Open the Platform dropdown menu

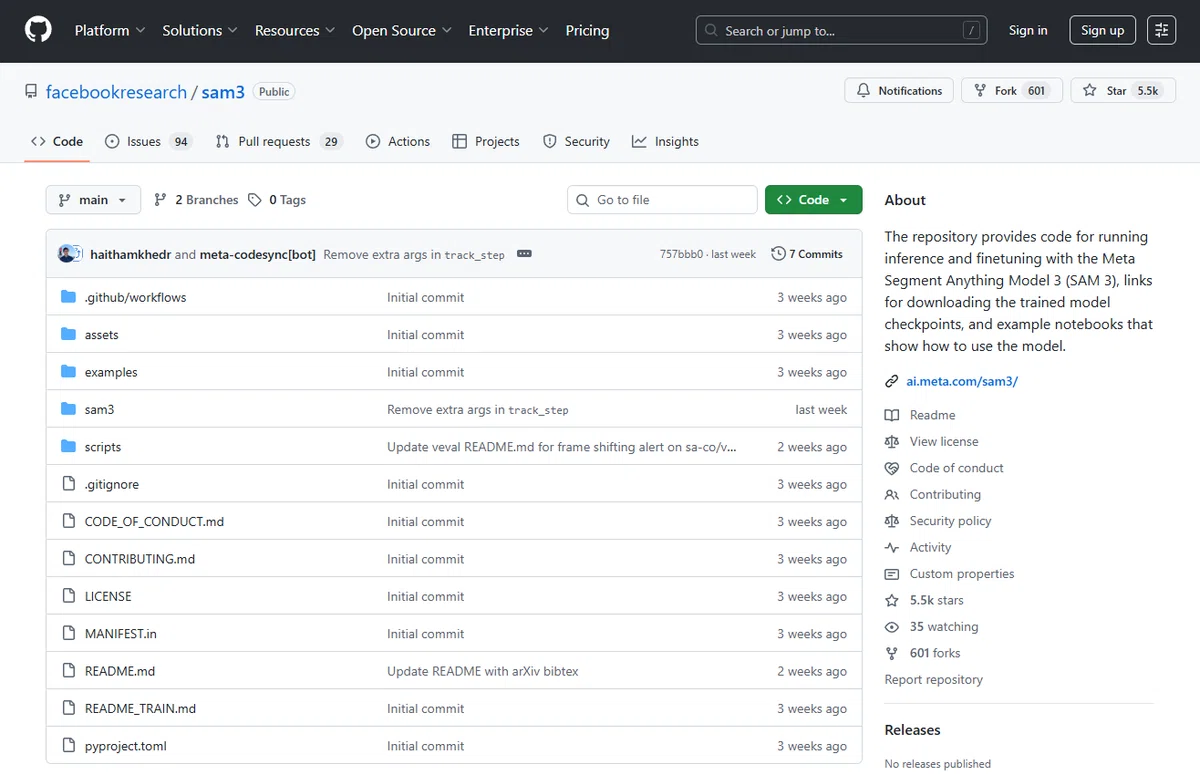110,31
